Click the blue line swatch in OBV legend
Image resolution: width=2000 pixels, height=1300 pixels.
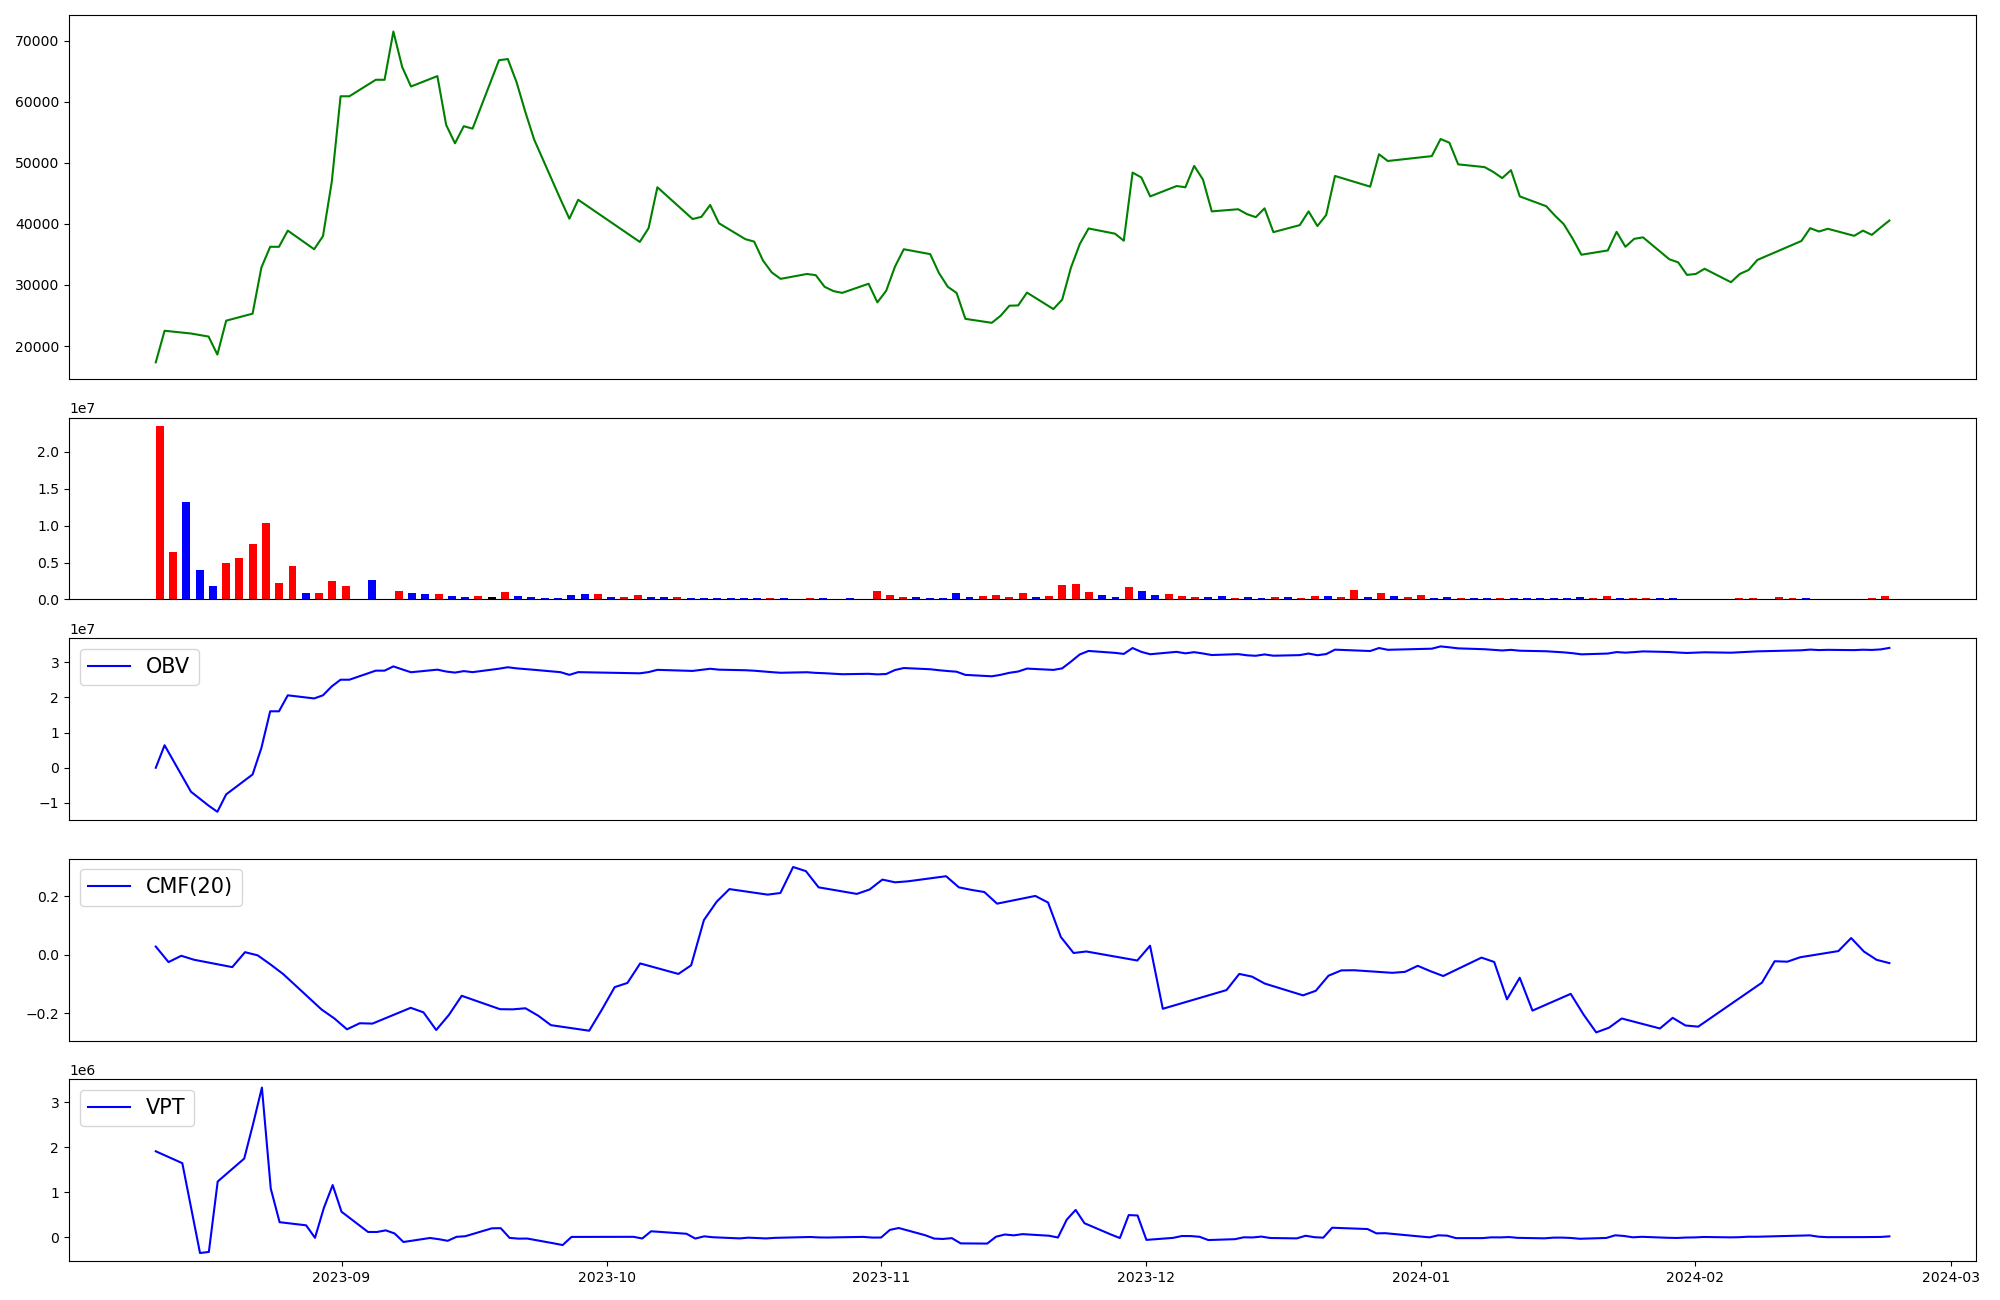coord(109,667)
